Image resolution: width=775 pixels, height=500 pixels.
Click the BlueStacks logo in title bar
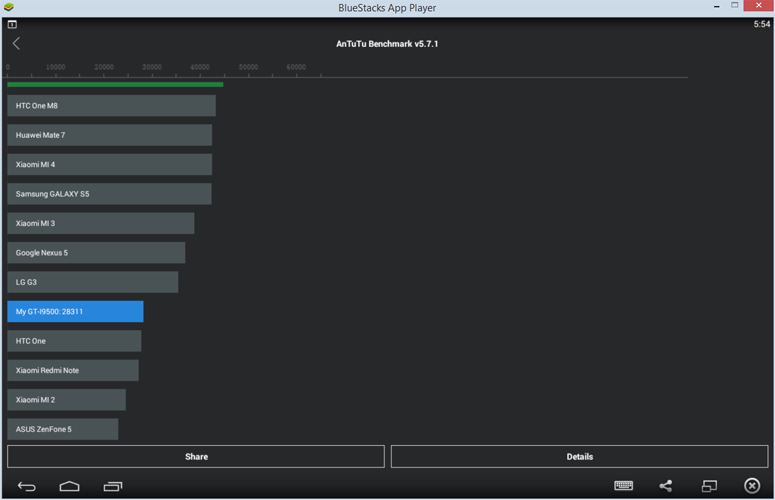8,7
